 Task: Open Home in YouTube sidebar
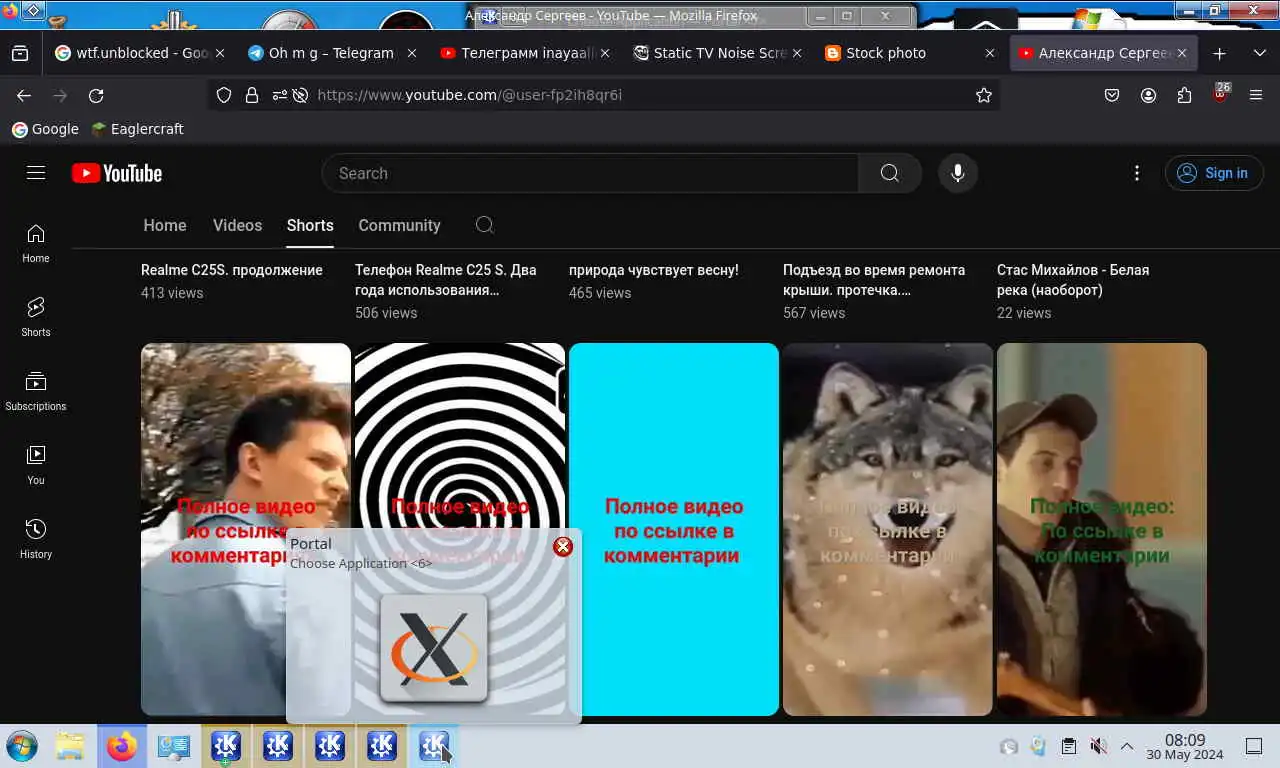[x=36, y=243]
